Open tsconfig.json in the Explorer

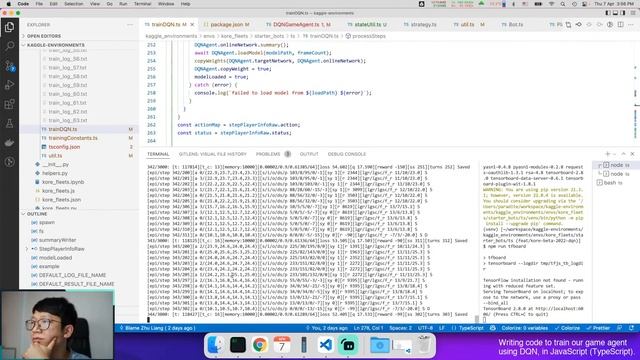point(64,147)
